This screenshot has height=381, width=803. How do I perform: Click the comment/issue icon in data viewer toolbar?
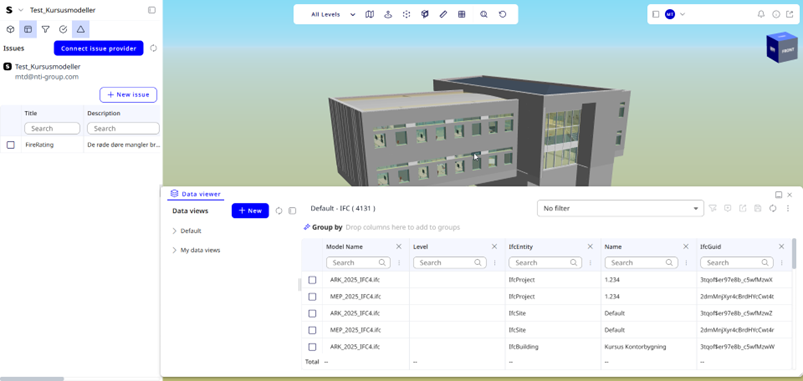727,208
